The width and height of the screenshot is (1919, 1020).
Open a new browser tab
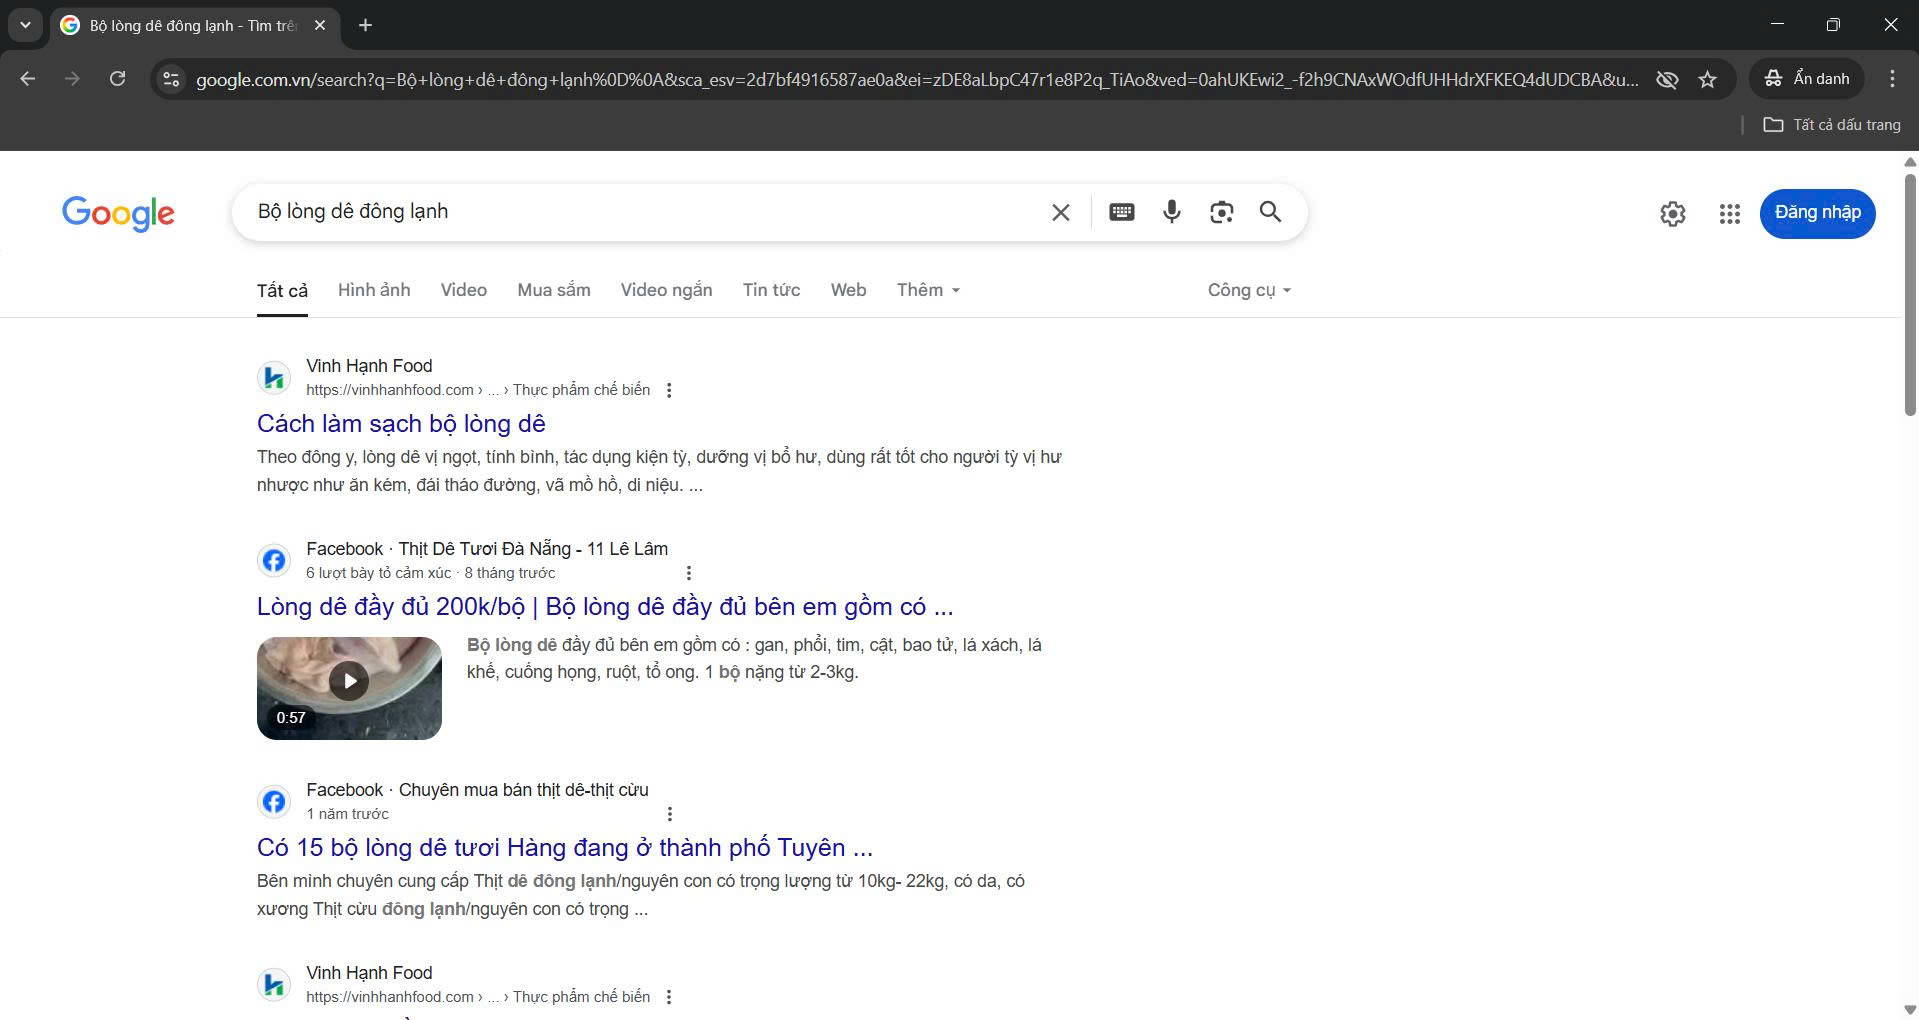365,25
